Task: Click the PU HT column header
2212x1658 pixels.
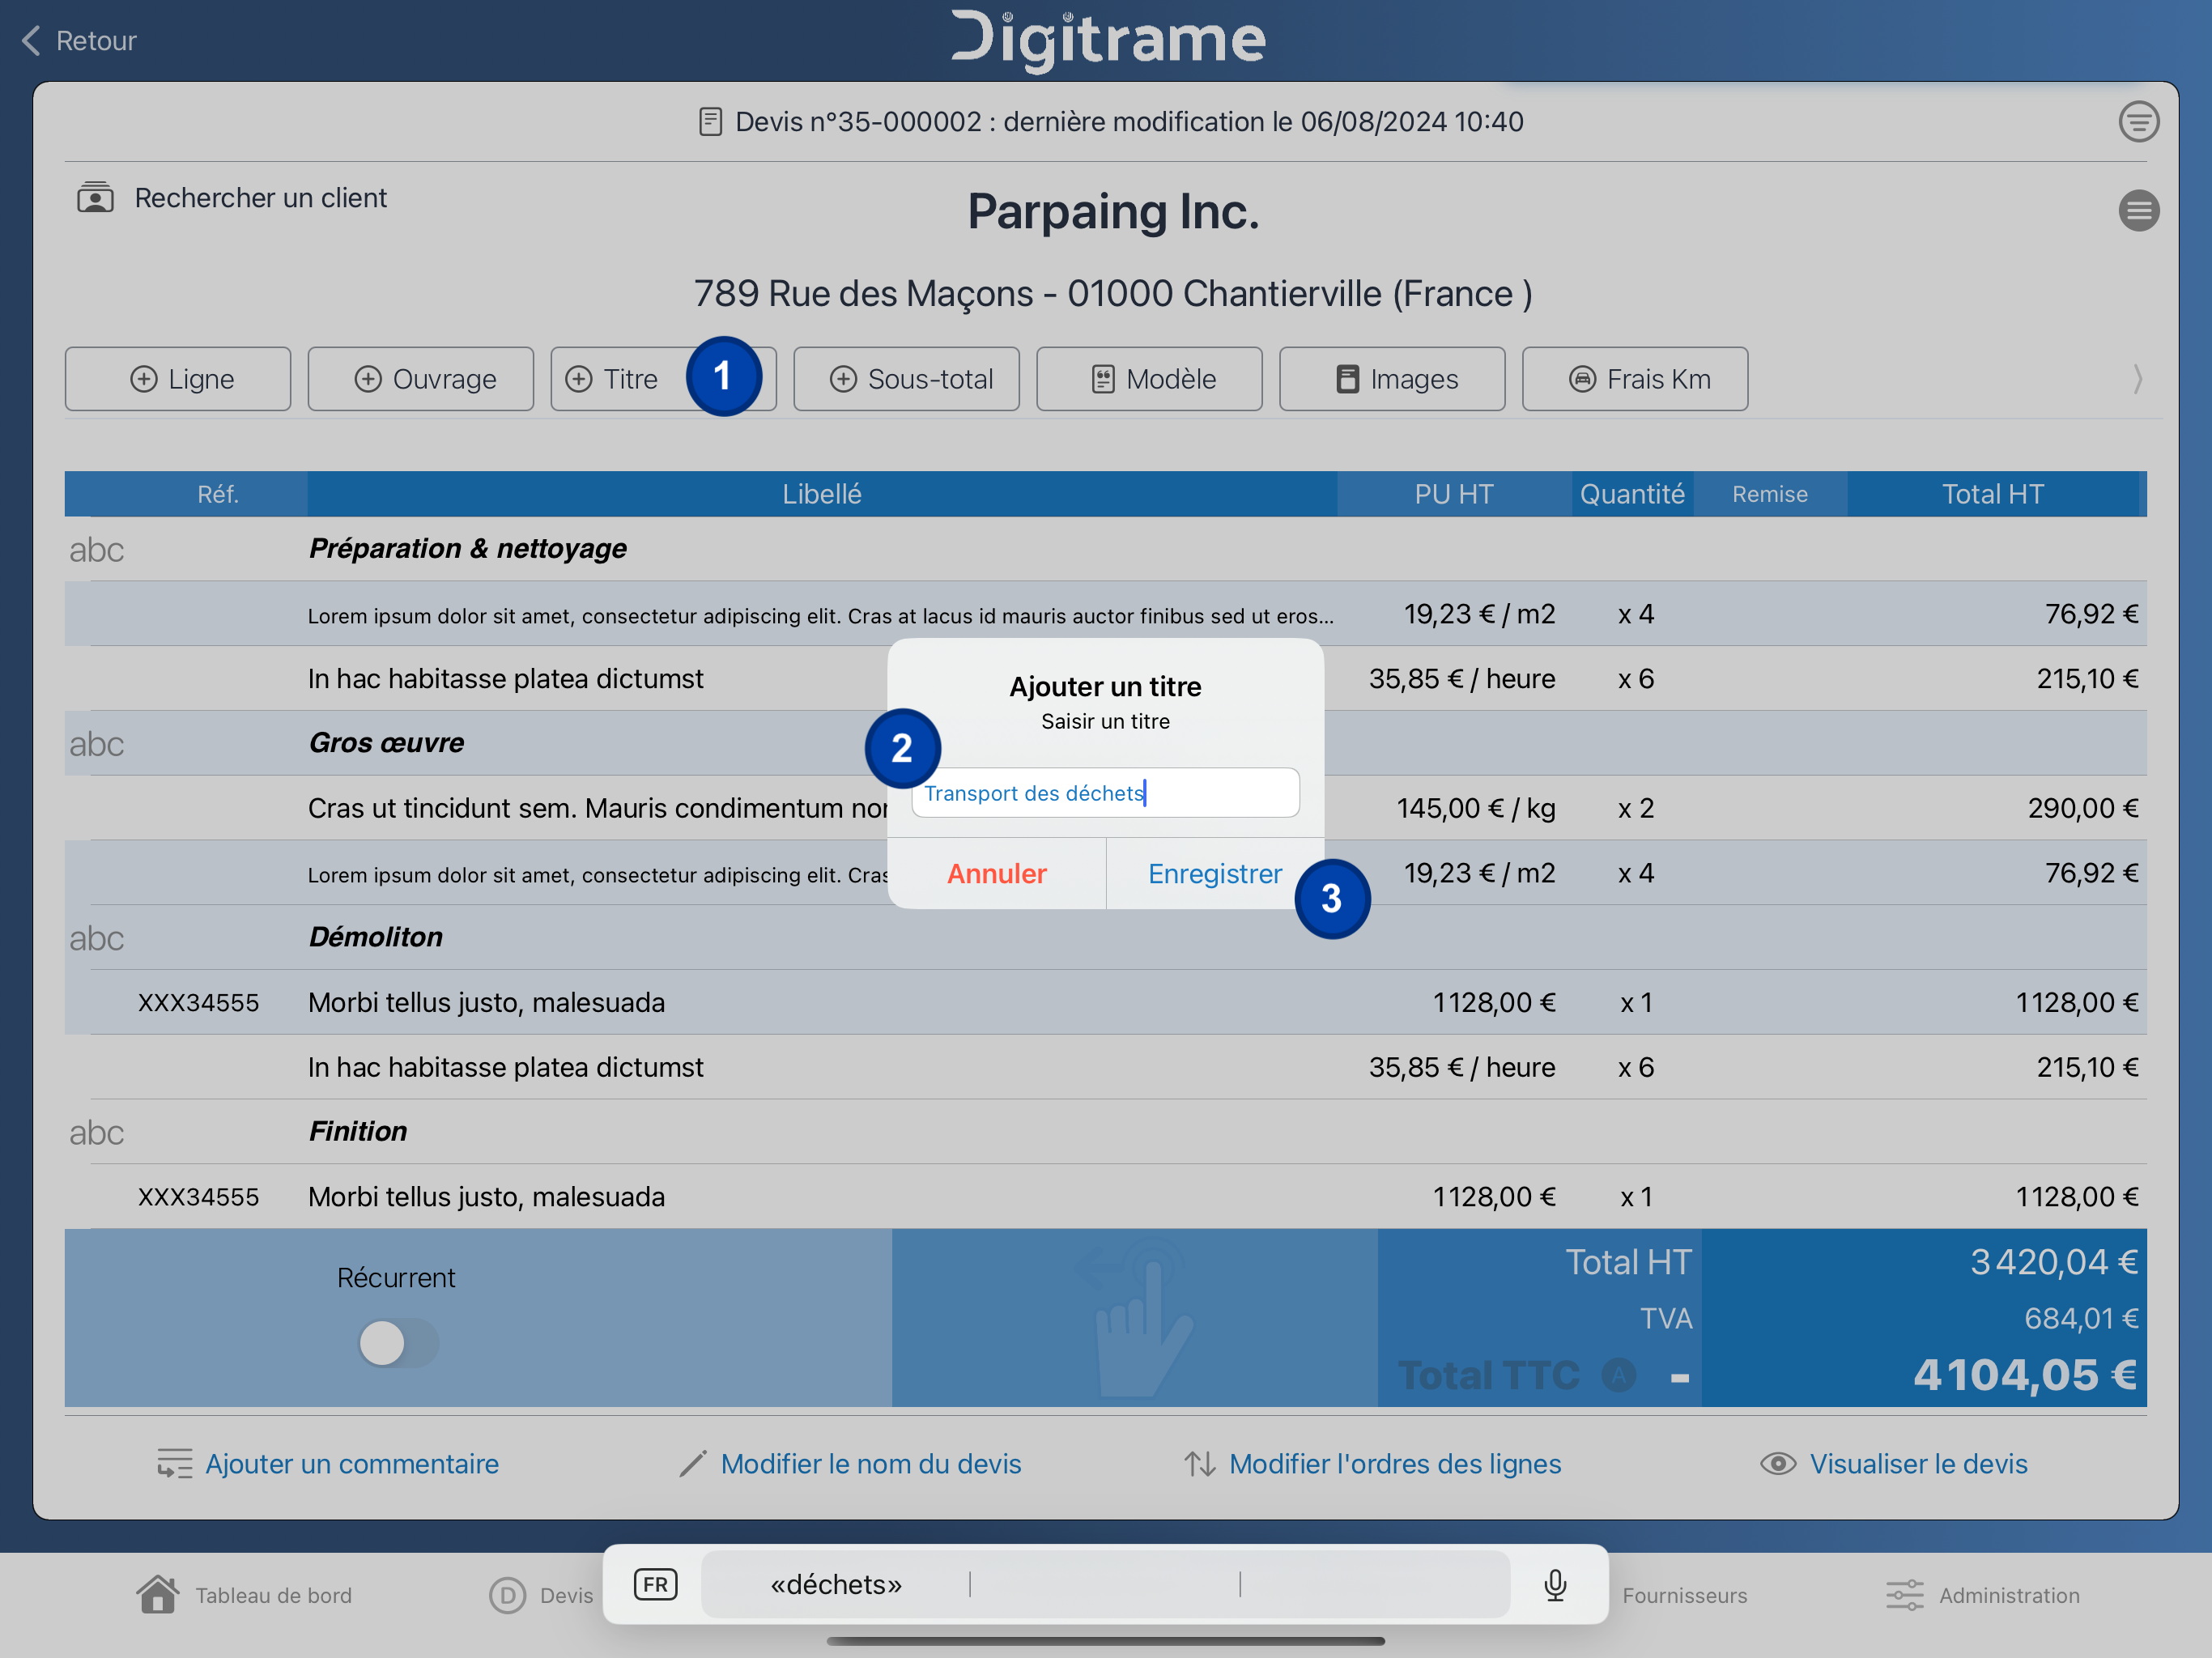Action: (1454, 494)
